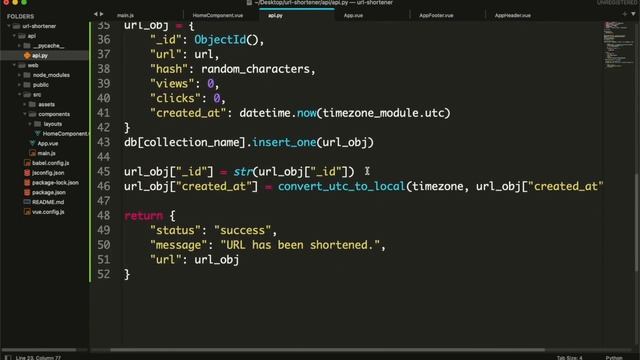Click the layouts folder icon
Image resolution: width=640 pixels, height=360 pixels.
point(38,124)
